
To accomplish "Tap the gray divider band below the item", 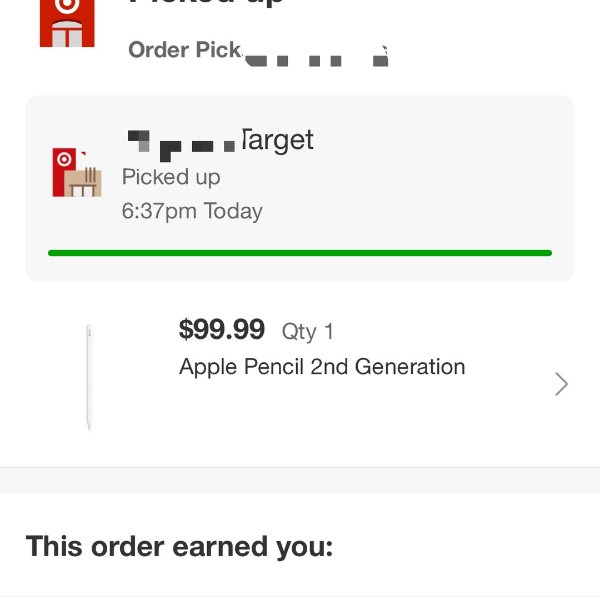I will tap(300, 480).
